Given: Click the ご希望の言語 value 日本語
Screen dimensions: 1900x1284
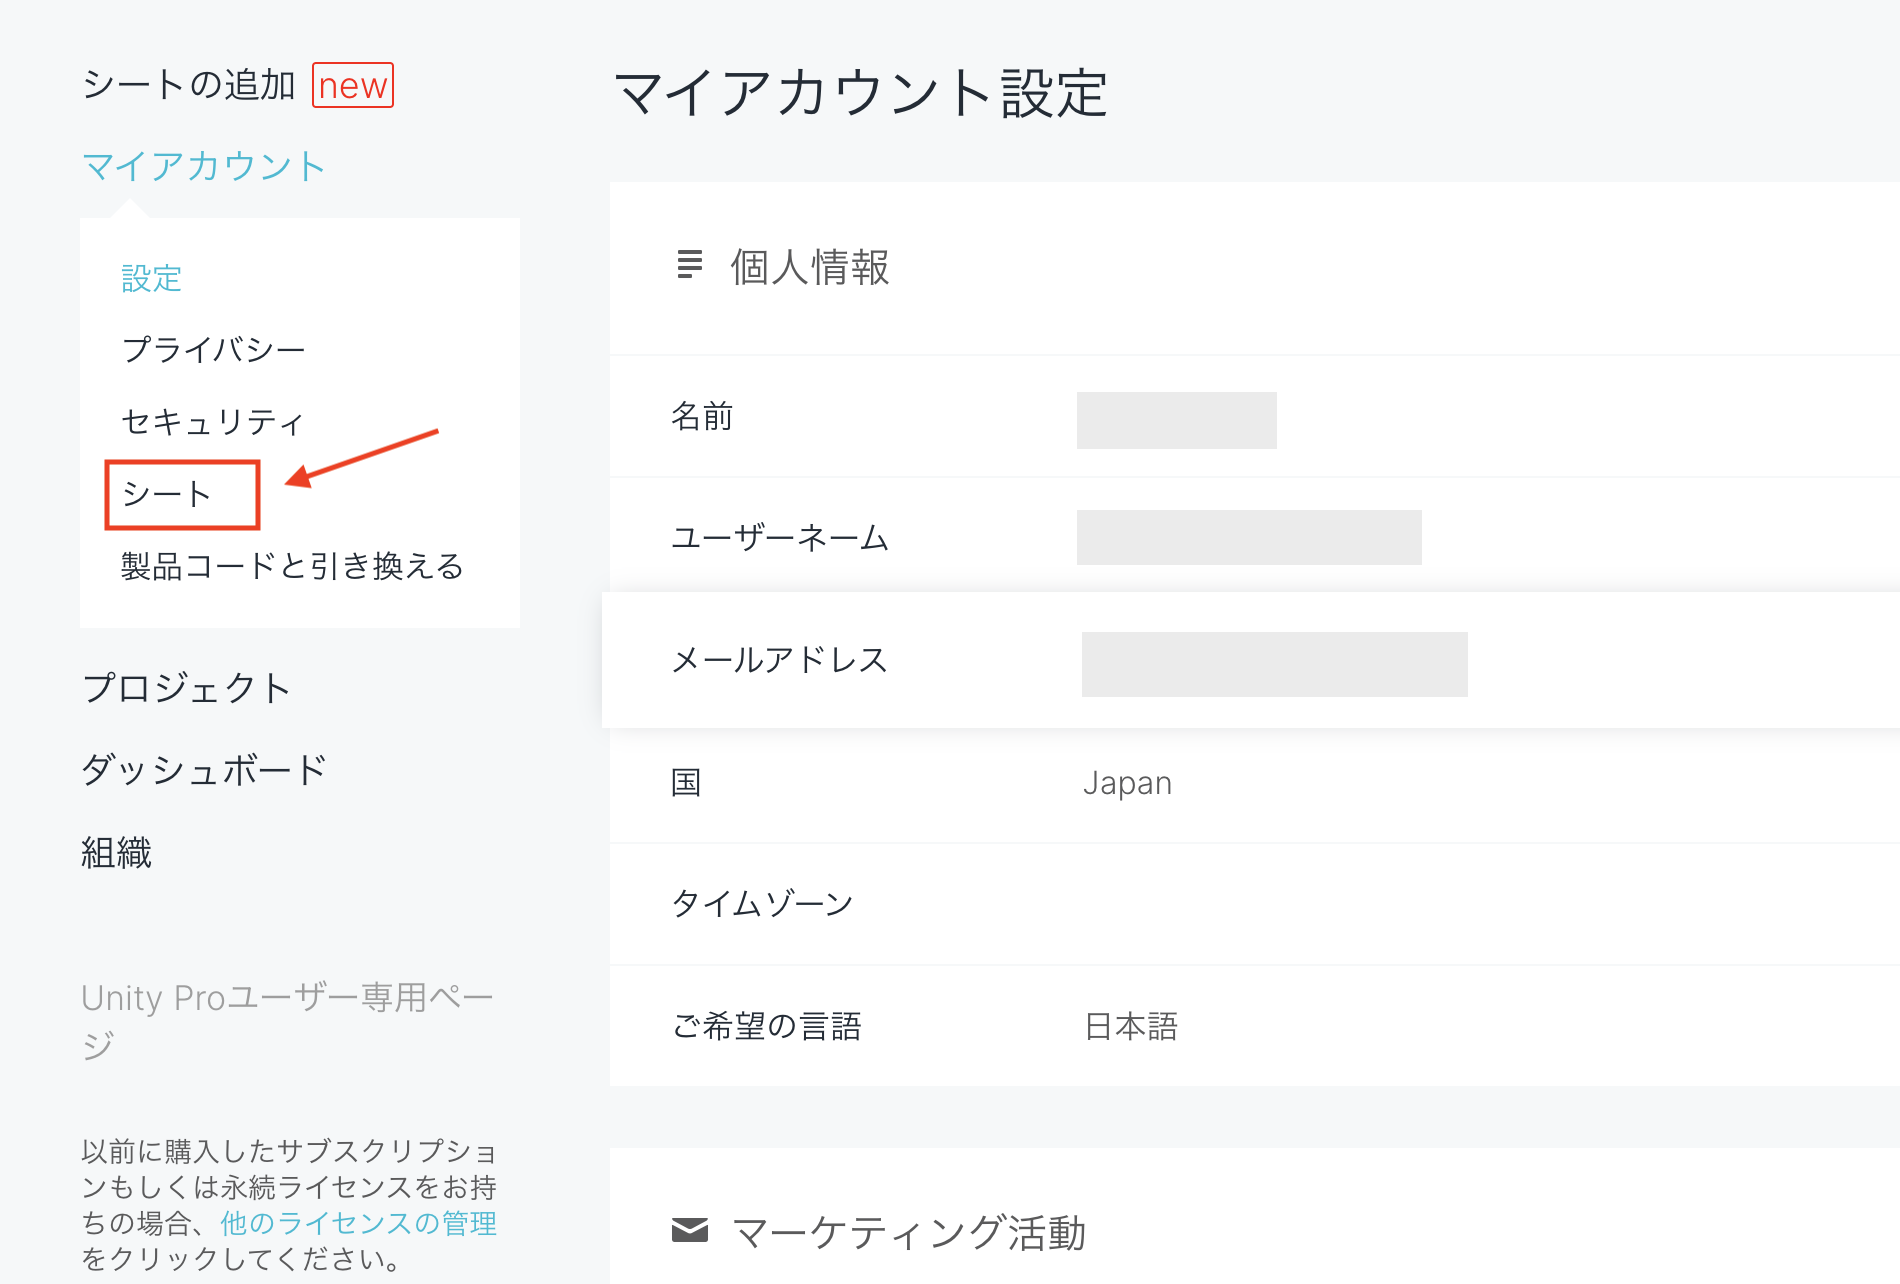Looking at the screenshot, I should 1131,1026.
